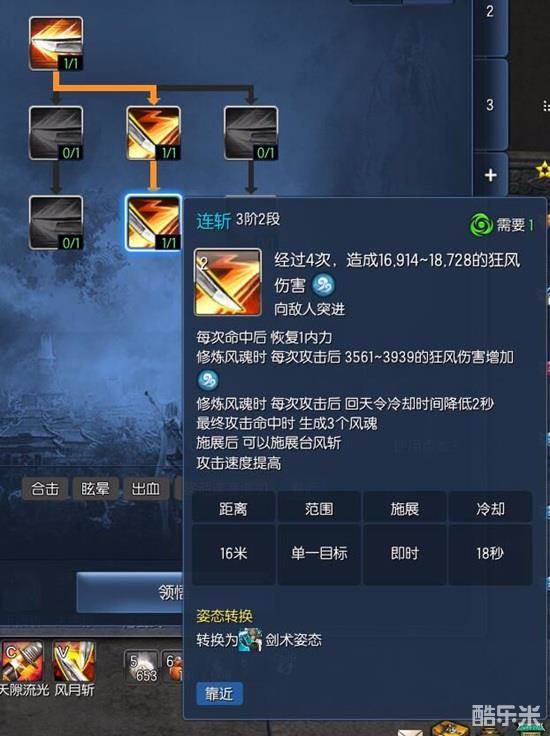Click the 风月斩 skill icon on hotbar
This screenshot has width=550, height=736.
coord(74,662)
